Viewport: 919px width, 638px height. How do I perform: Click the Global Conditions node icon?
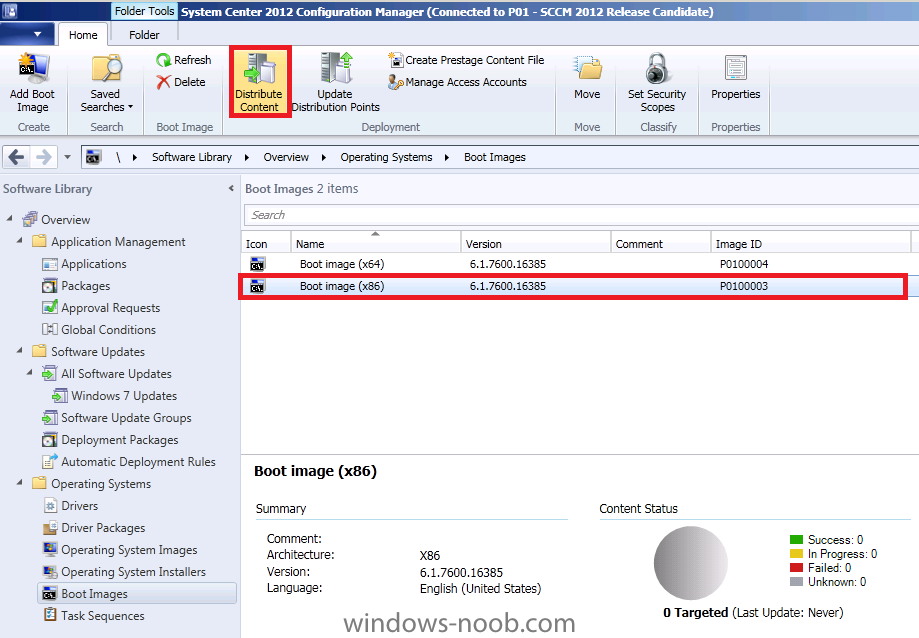click(50, 330)
